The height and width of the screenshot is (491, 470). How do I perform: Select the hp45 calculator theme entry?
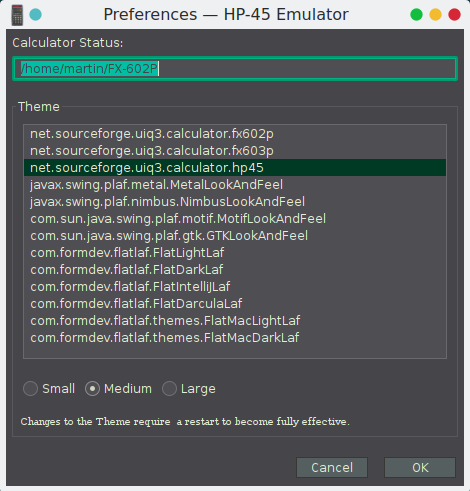click(235, 168)
